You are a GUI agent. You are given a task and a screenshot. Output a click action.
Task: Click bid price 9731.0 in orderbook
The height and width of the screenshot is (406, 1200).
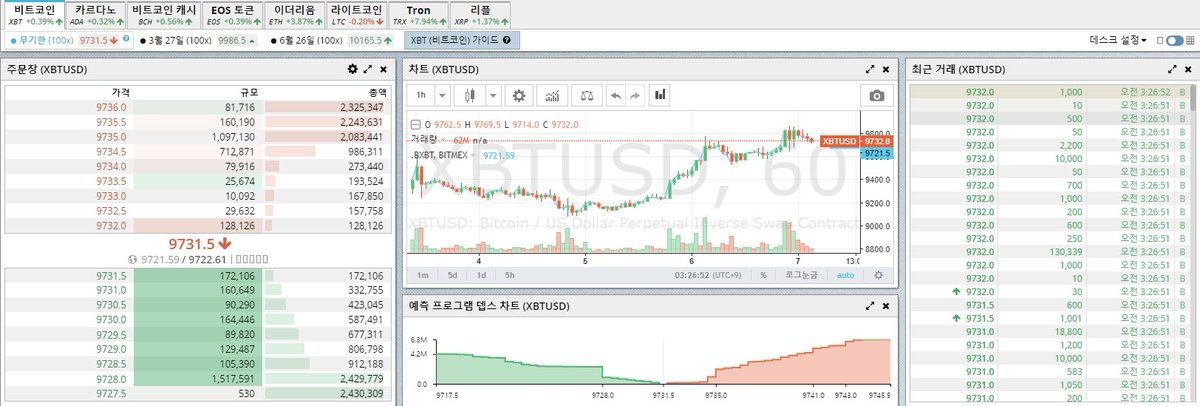pyautogui.click(x=111, y=290)
